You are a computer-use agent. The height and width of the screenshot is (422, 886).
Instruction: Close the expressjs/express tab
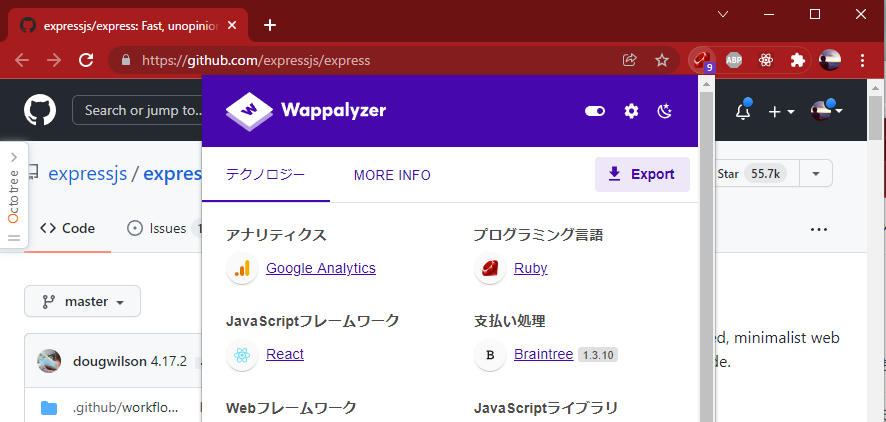click(232, 25)
